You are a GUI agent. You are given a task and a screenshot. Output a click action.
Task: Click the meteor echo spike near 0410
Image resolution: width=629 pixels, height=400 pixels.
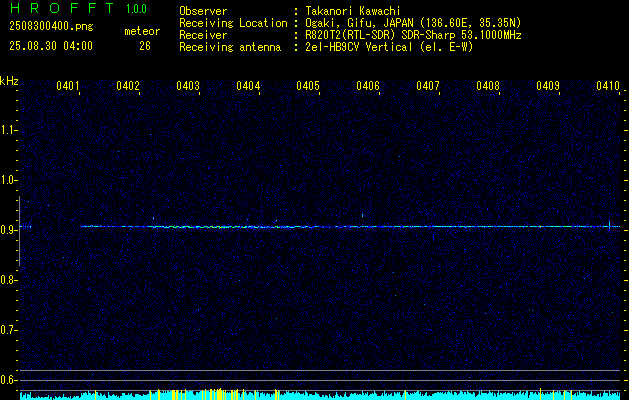pyautogui.click(x=609, y=225)
